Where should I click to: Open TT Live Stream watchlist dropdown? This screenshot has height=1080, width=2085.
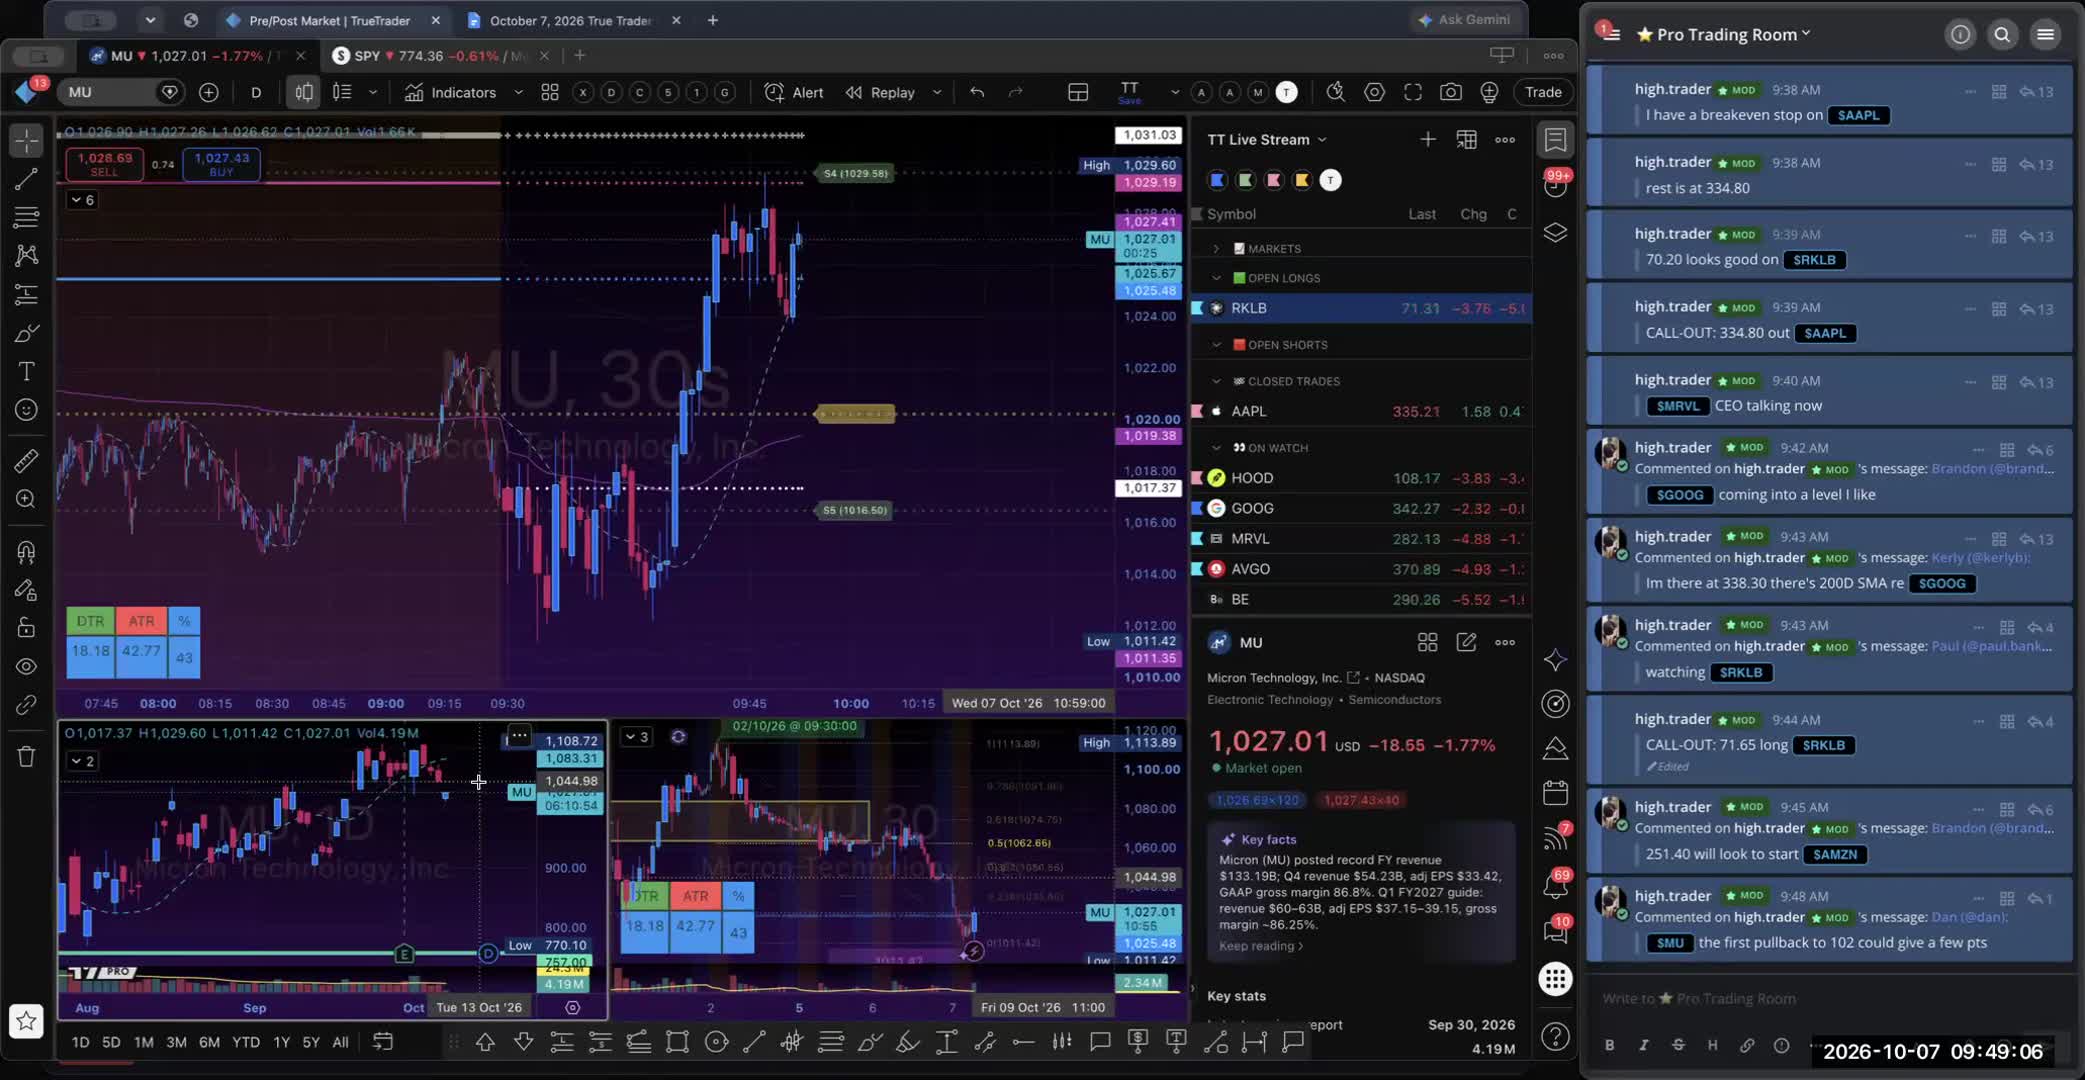coord(1266,140)
